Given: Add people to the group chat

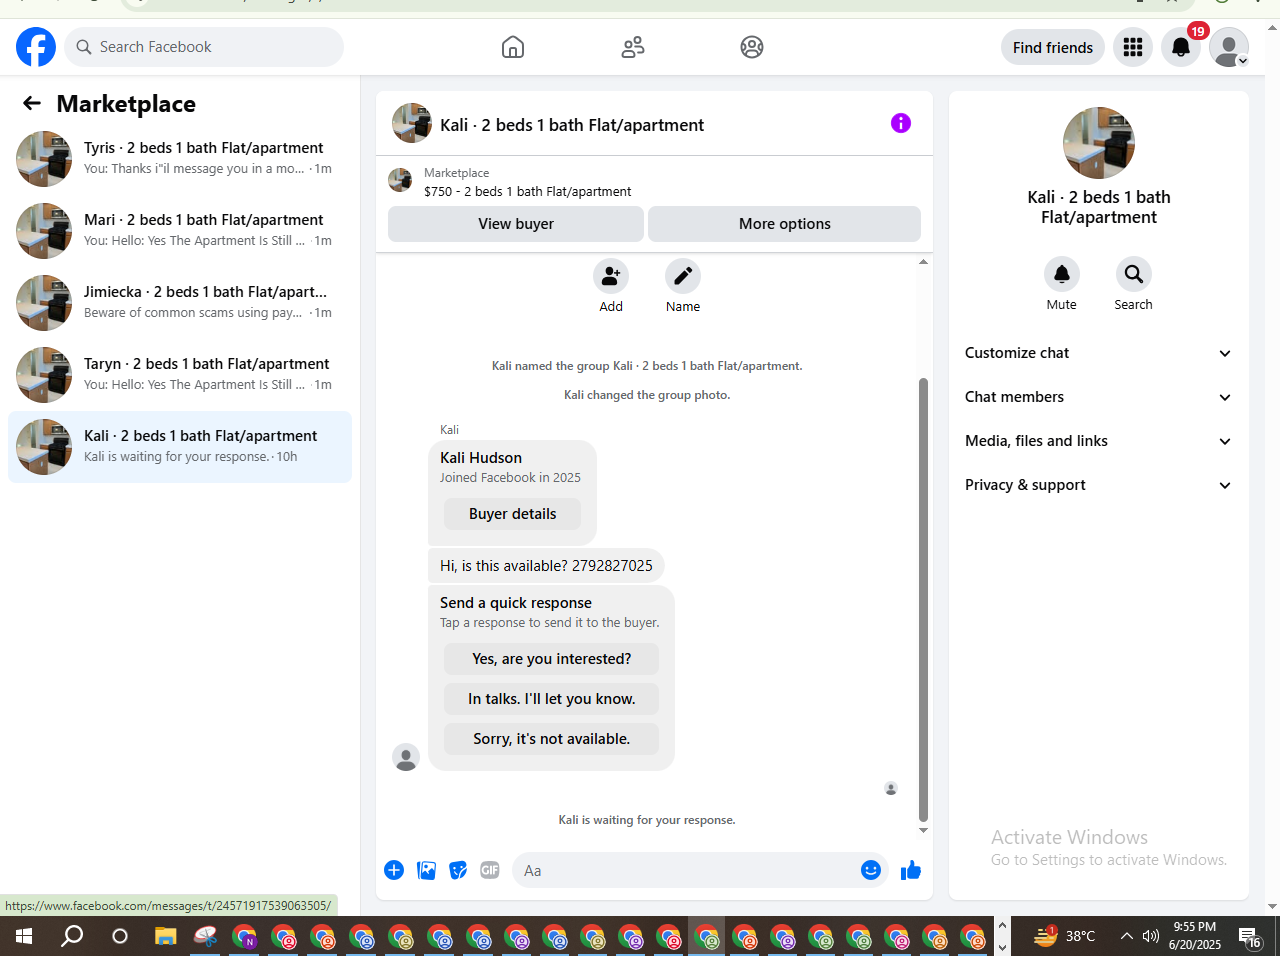Looking at the screenshot, I should 611,276.
